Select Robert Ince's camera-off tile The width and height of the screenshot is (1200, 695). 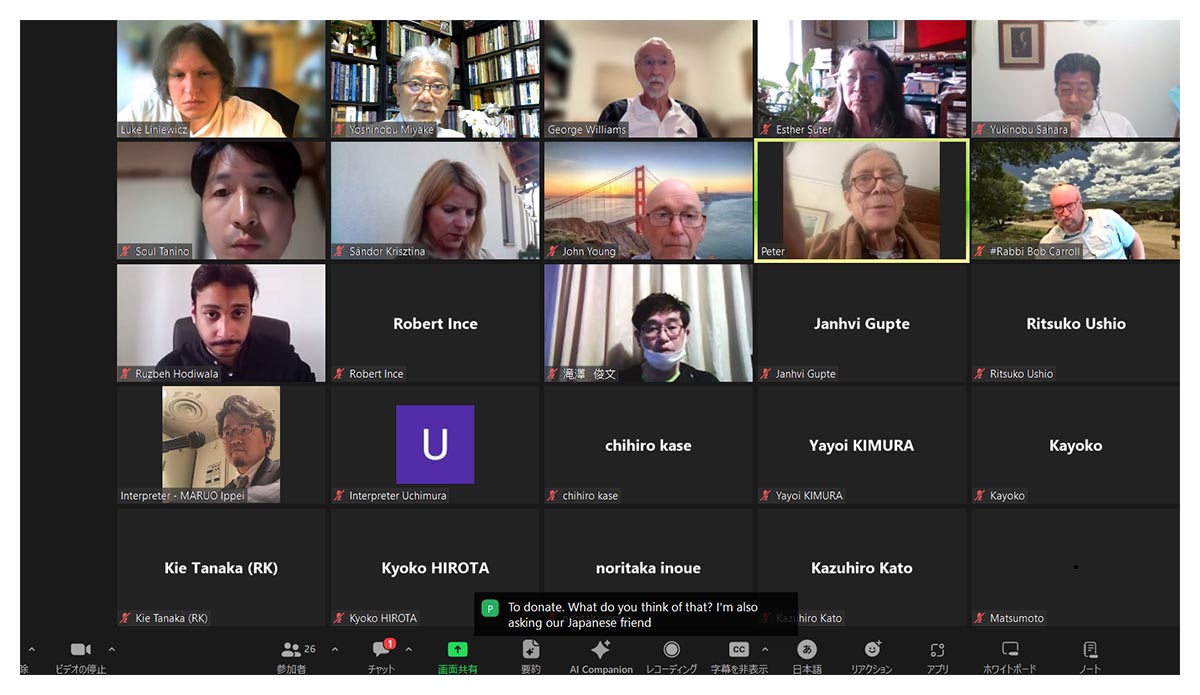click(x=435, y=323)
